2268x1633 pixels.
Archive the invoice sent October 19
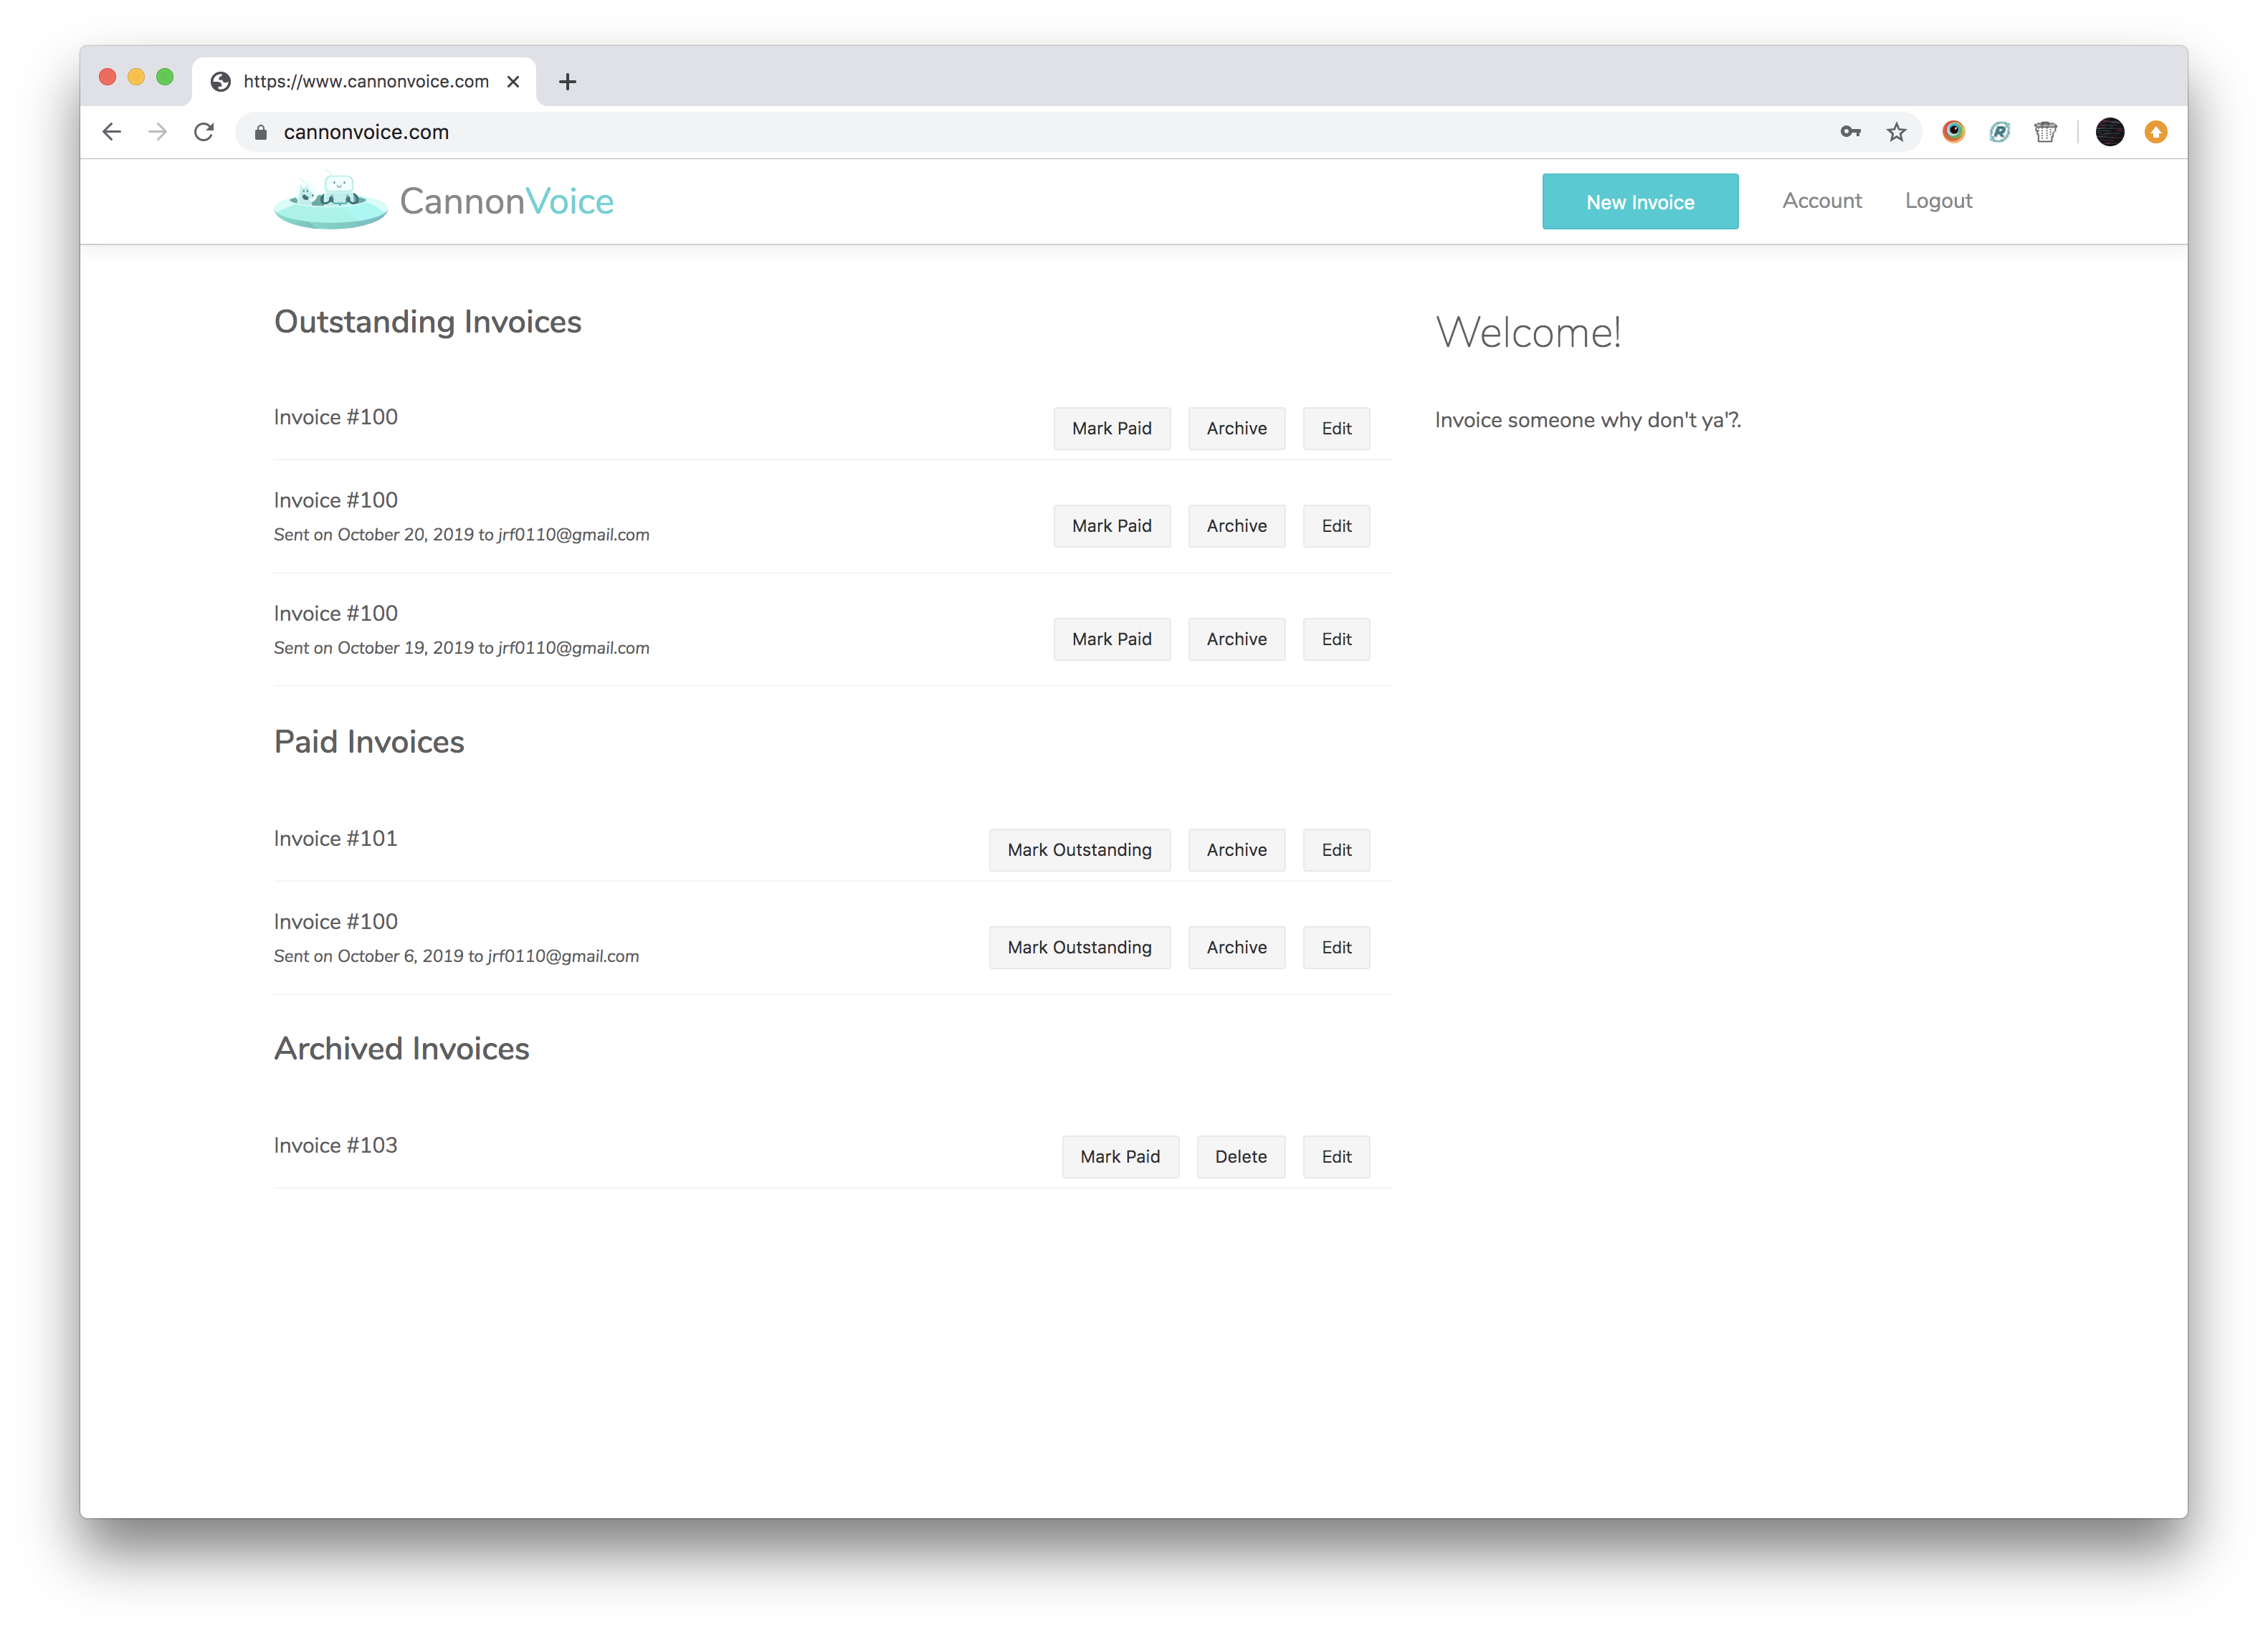(x=1237, y=639)
